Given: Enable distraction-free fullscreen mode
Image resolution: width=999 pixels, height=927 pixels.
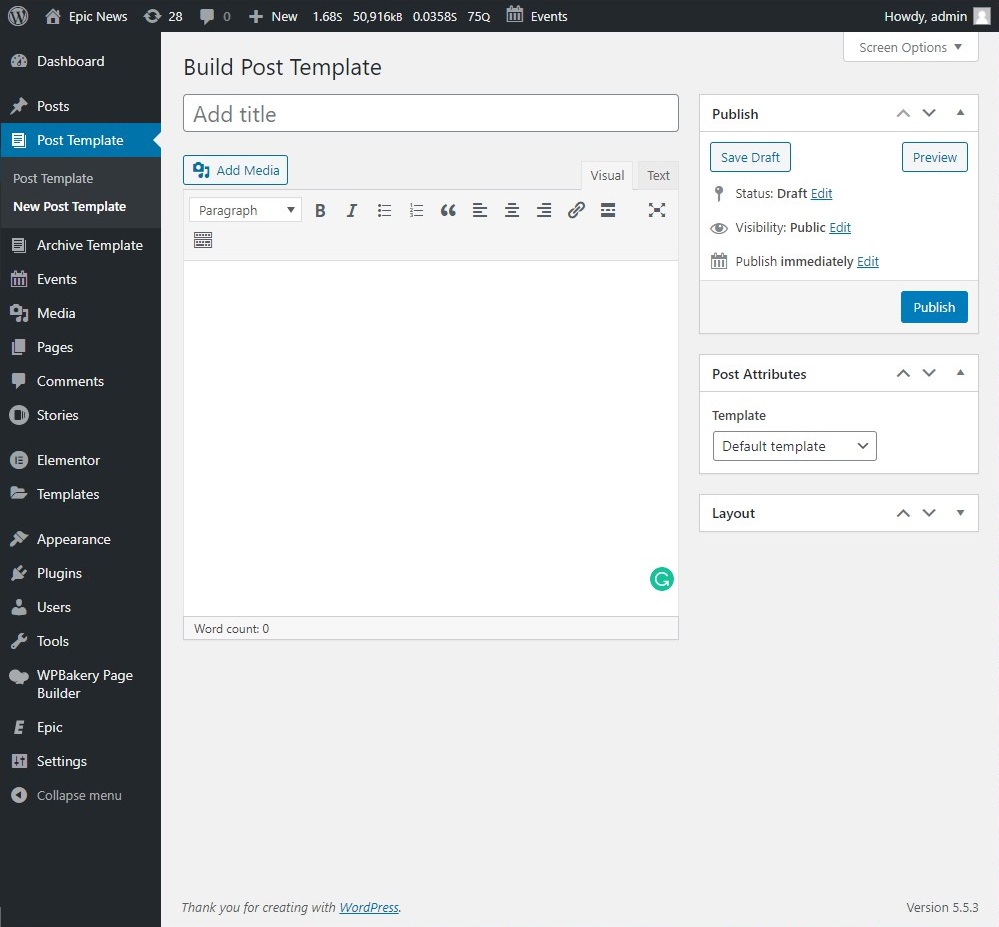Looking at the screenshot, I should pyautogui.click(x=656, y=210).
